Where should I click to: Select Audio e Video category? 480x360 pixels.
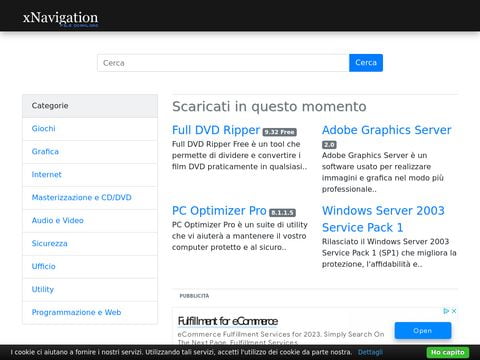tap(57, 221)
